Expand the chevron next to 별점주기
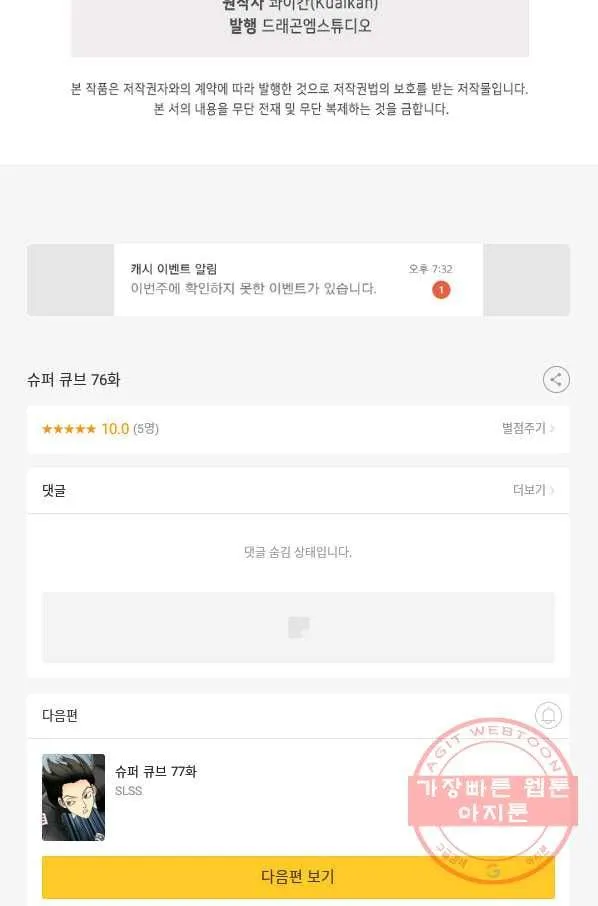Screen dimensions: 598x906 point(552,428)
